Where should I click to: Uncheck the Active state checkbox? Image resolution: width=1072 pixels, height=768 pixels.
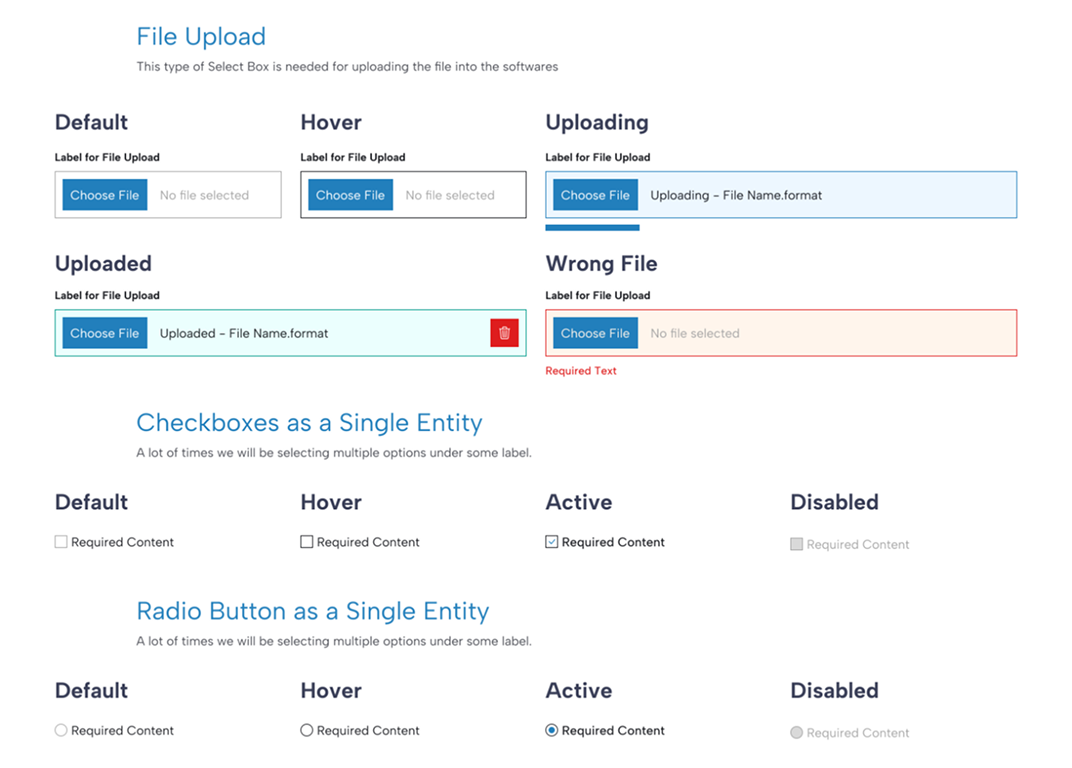click(x=552, y=542)
